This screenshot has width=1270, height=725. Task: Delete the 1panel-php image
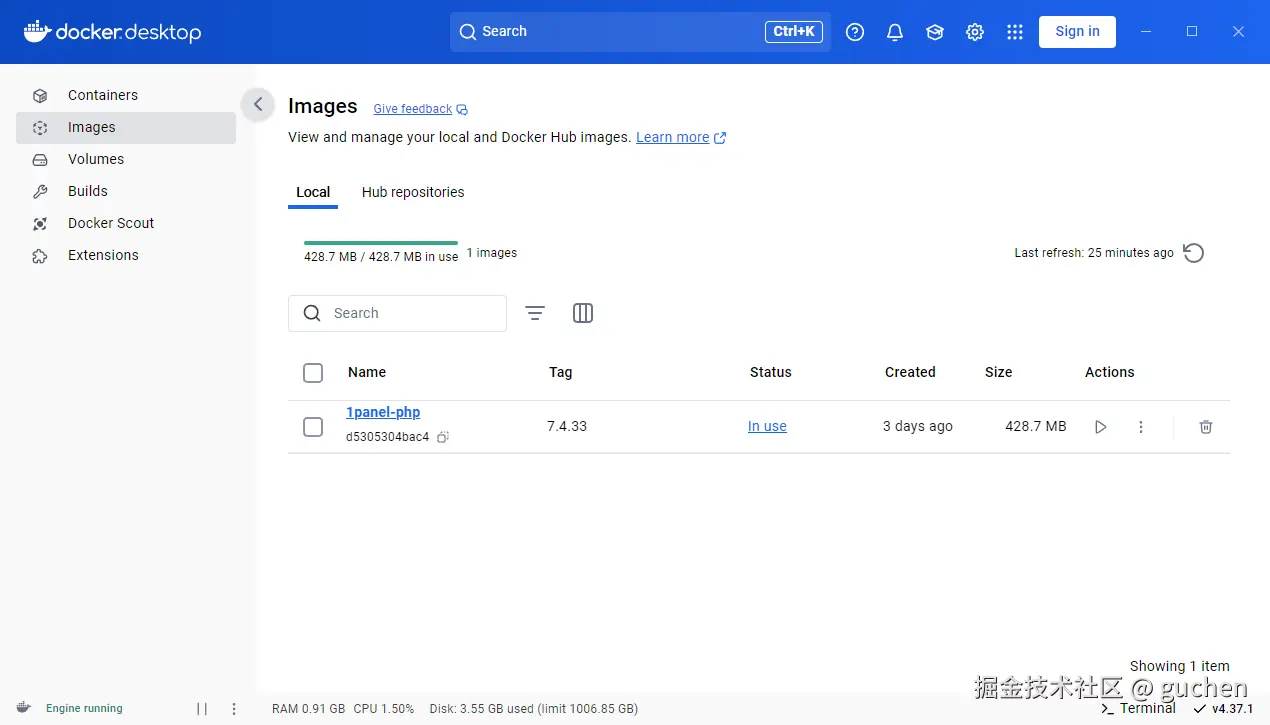1206,427
